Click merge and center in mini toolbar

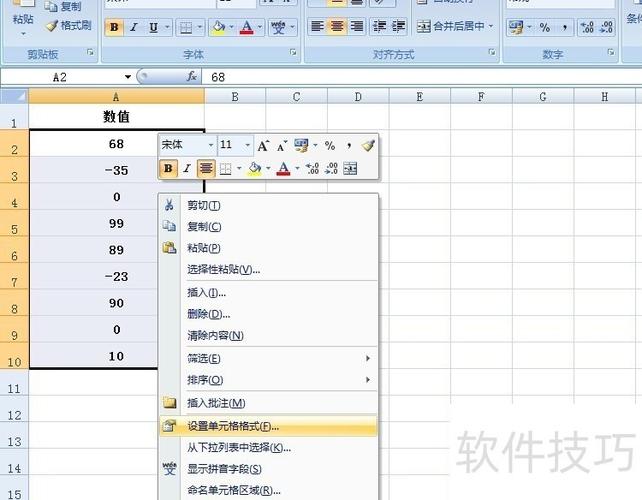click(350, 168)
